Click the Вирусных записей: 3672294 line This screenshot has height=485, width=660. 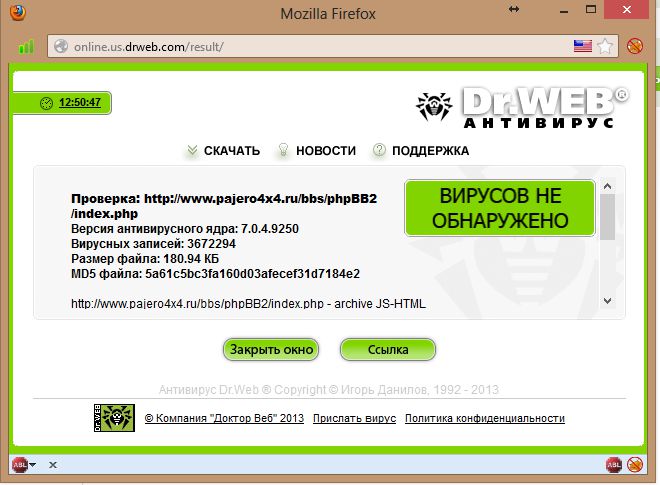click(153, 244)
